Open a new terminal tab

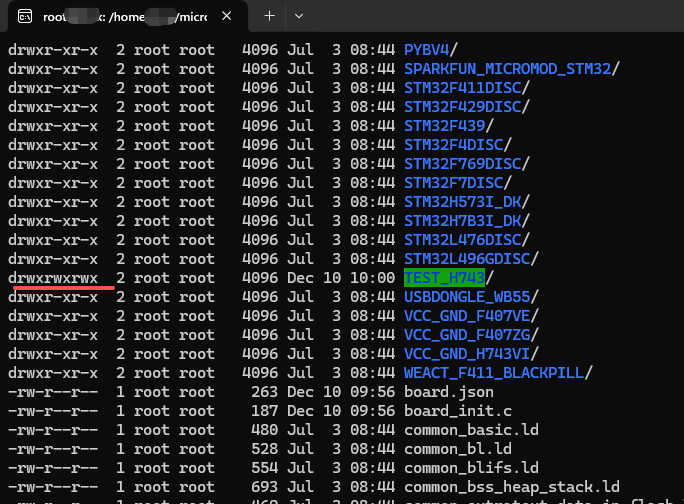[x=270, y=16]
